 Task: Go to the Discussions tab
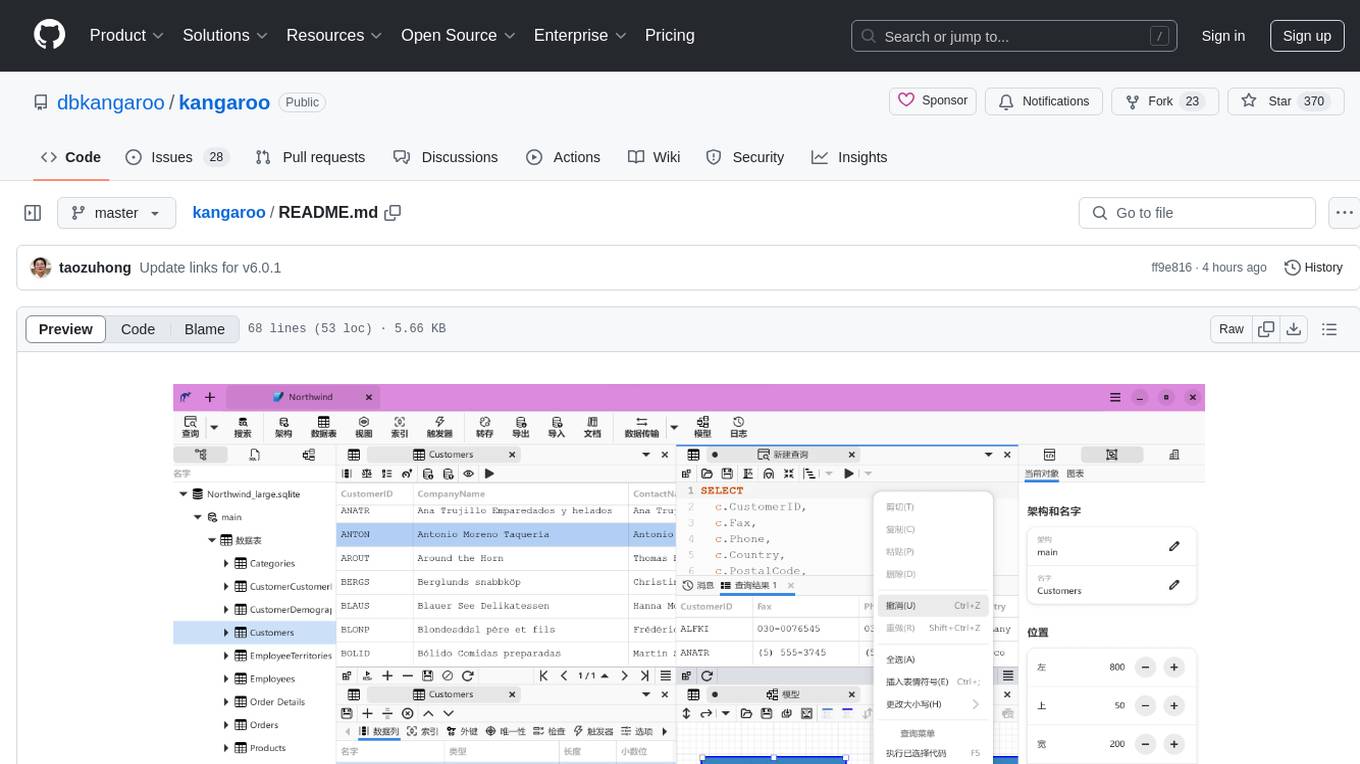445,157
